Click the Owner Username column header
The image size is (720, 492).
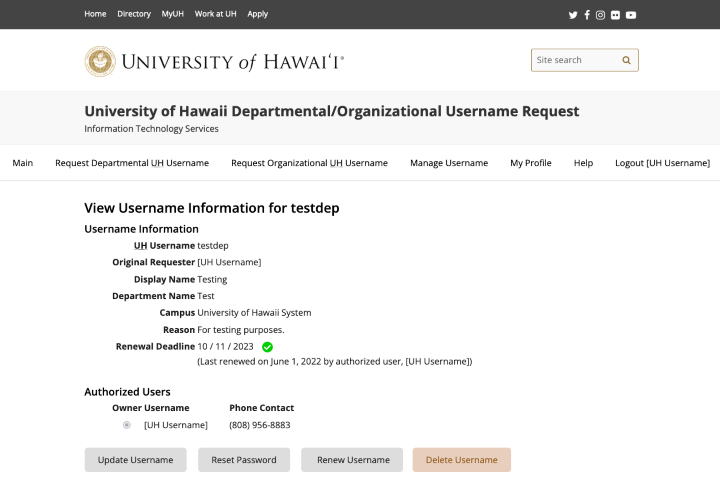(151, 408)
